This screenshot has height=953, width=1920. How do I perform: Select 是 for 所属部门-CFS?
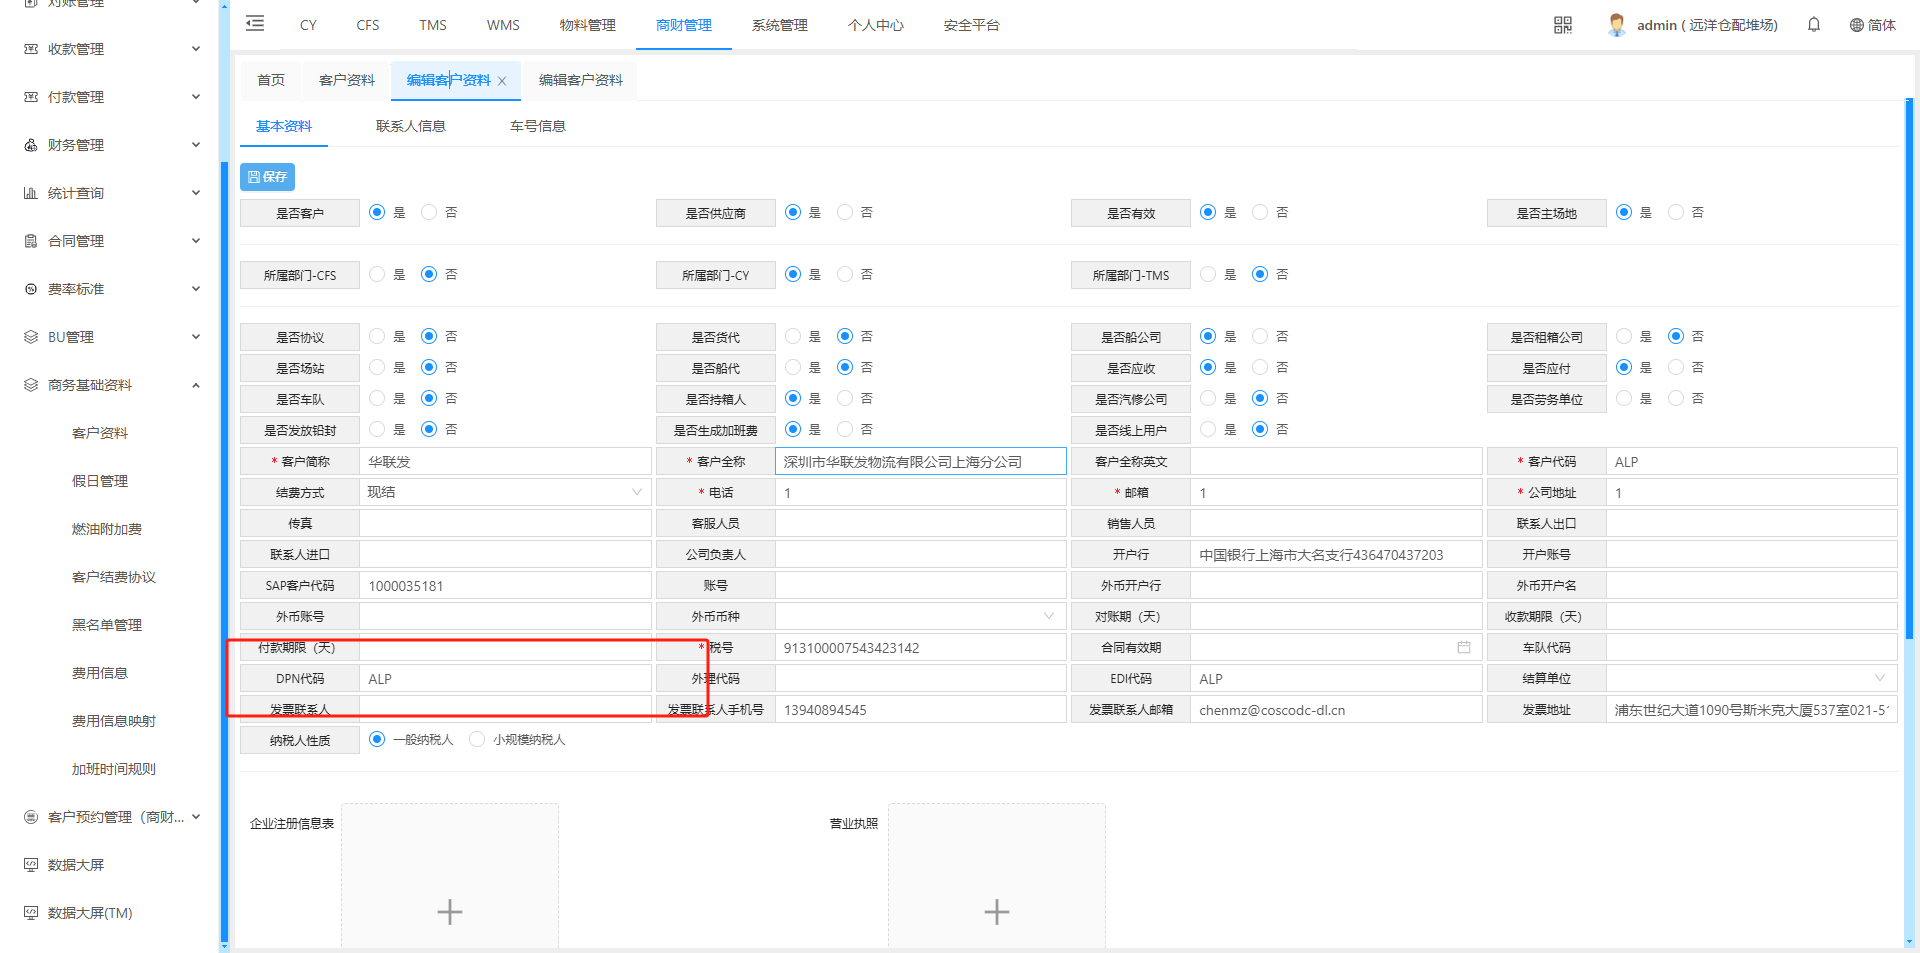tap(377, 274)
